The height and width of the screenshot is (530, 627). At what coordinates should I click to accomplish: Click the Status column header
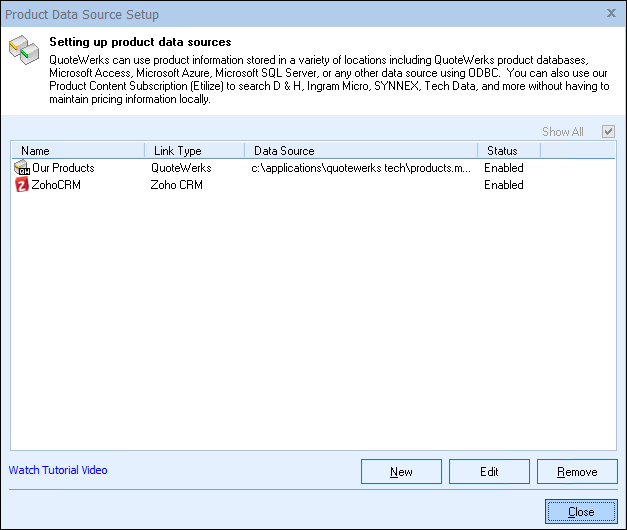508,151
